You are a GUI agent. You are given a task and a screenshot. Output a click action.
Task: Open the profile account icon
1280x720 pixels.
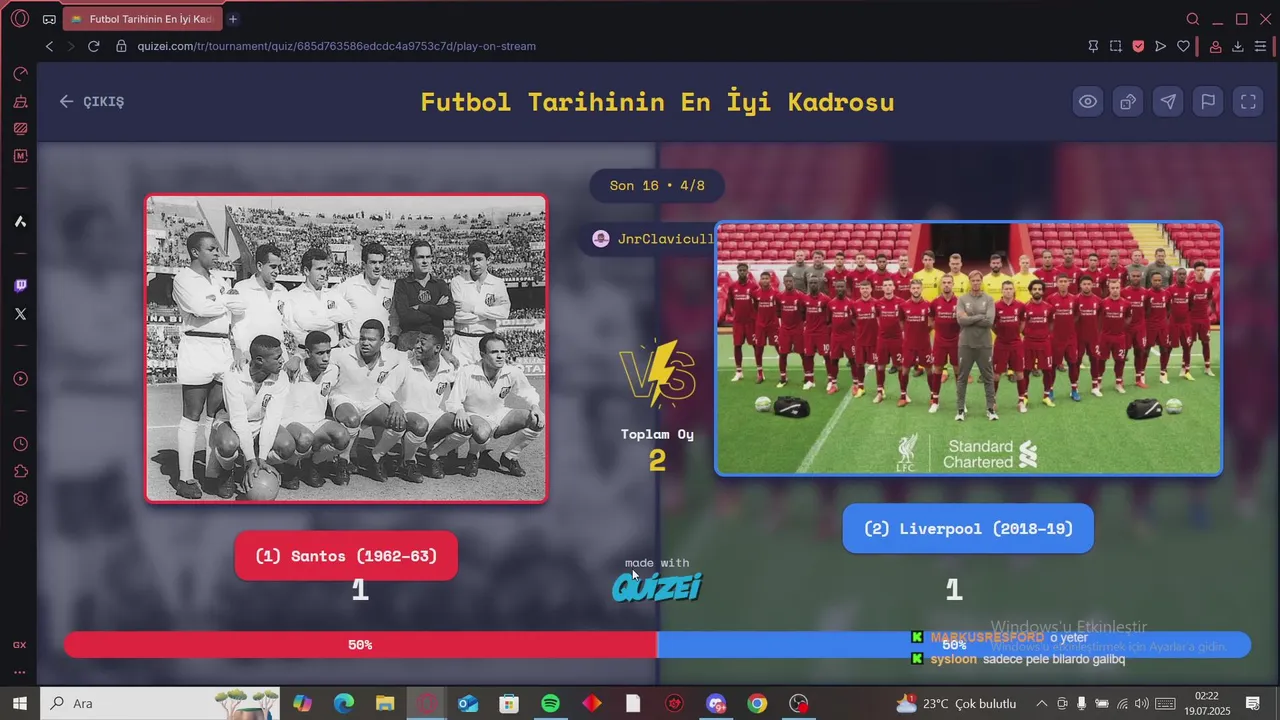click(x=1215, y=46)
